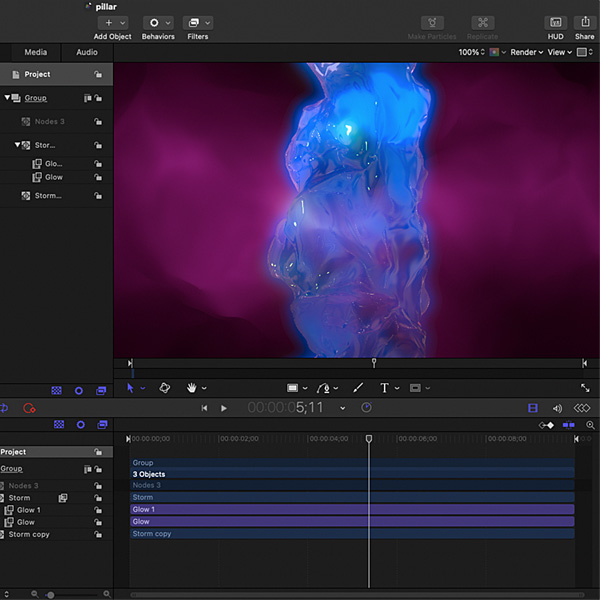Switch to the Media tab

(36, 52)
